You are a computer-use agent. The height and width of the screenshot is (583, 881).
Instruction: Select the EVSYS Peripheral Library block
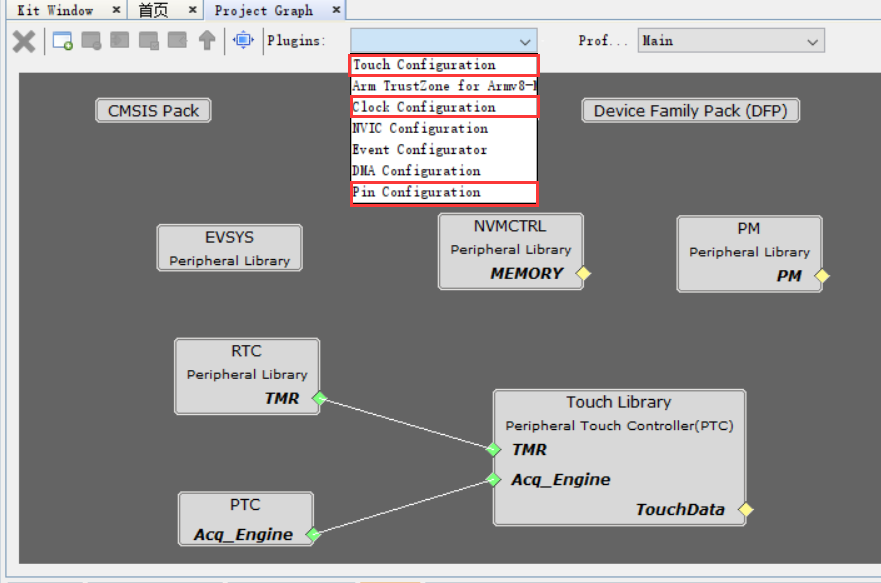[229, 248]
